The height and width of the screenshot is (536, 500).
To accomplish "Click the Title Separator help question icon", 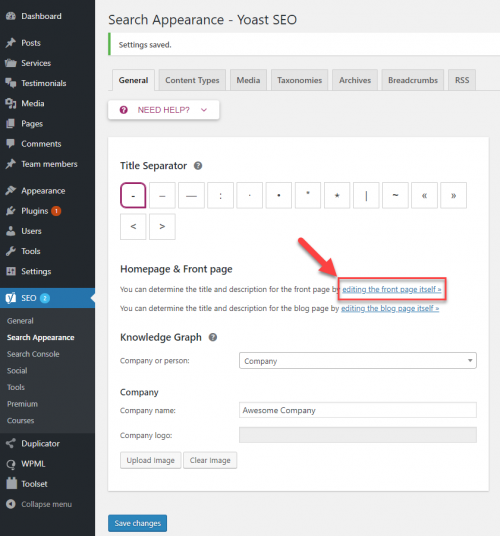I will tap(198, 166).
